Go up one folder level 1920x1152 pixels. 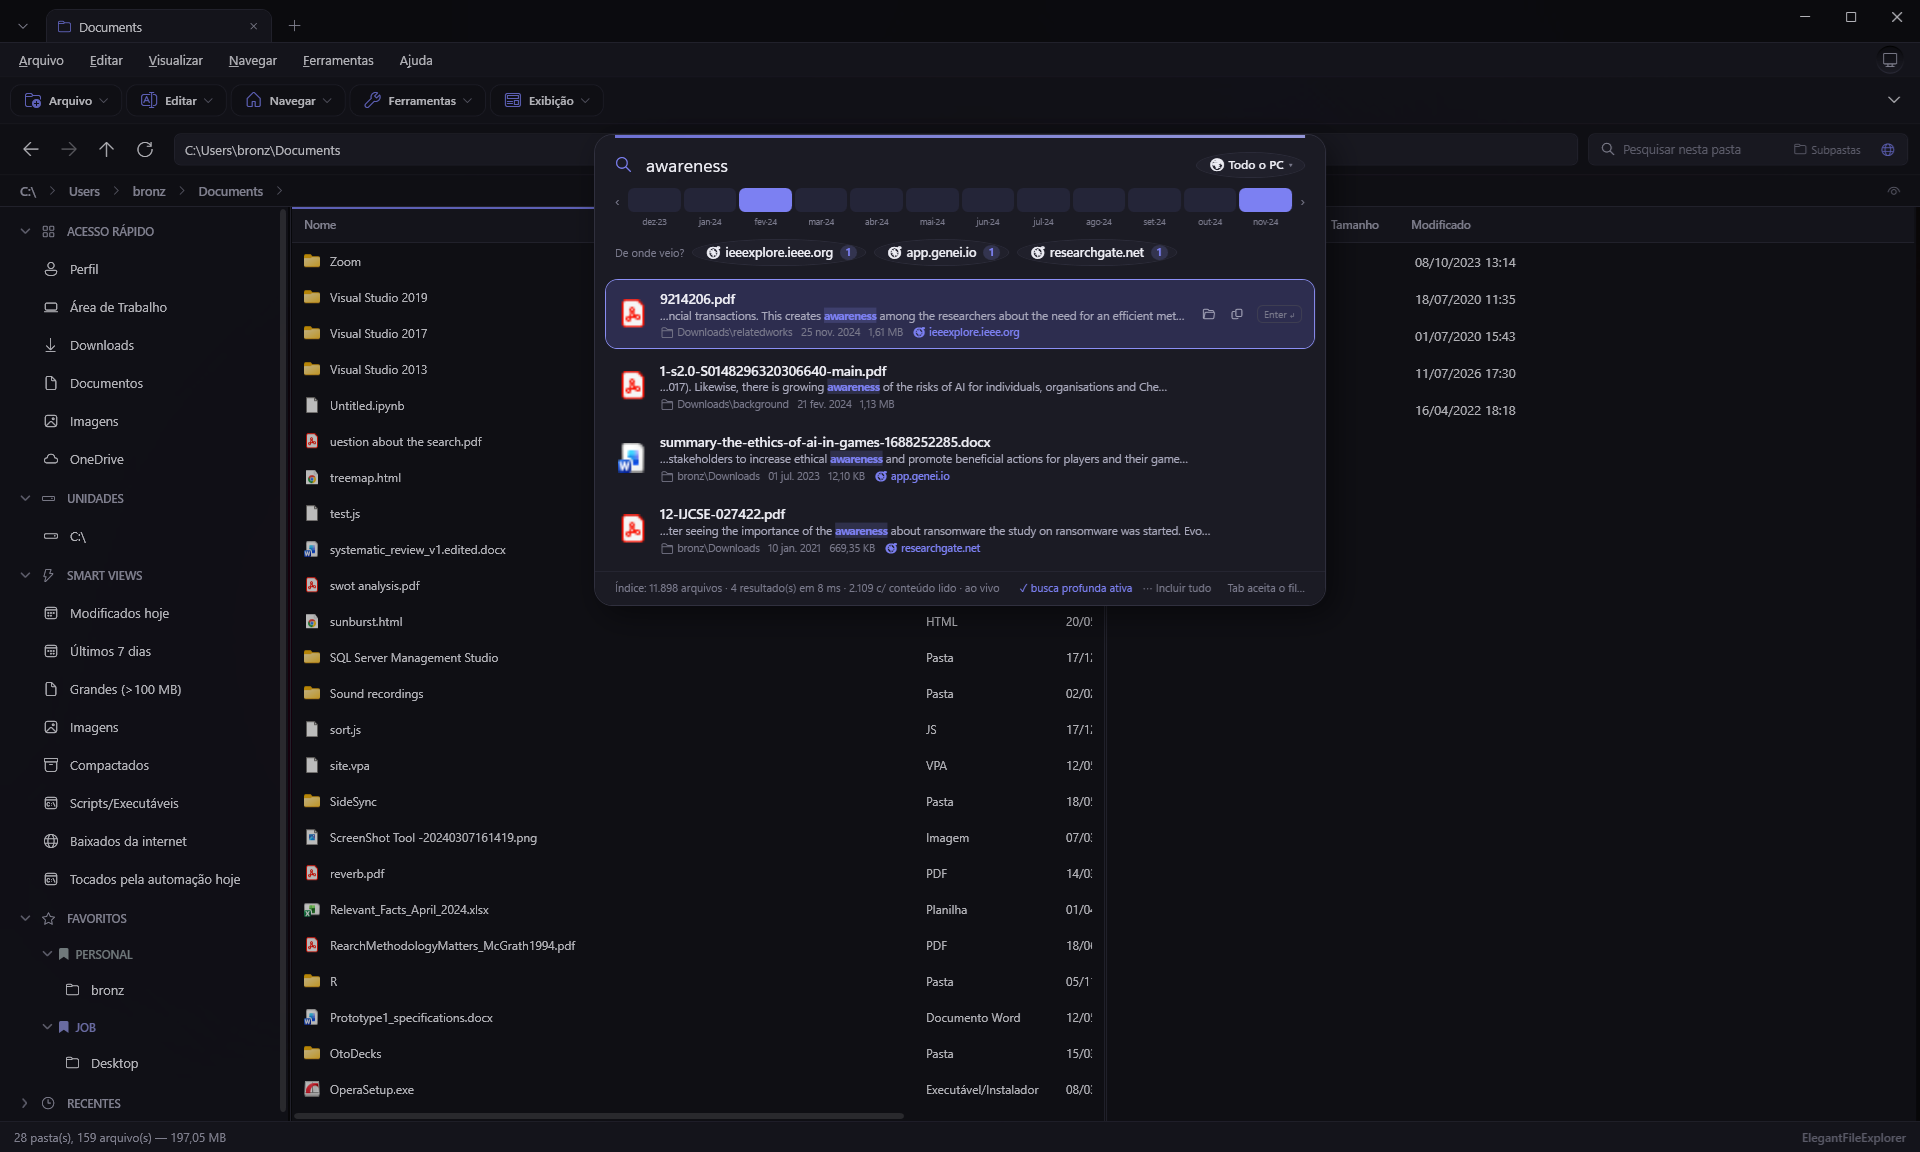click(x=107, y=150)
